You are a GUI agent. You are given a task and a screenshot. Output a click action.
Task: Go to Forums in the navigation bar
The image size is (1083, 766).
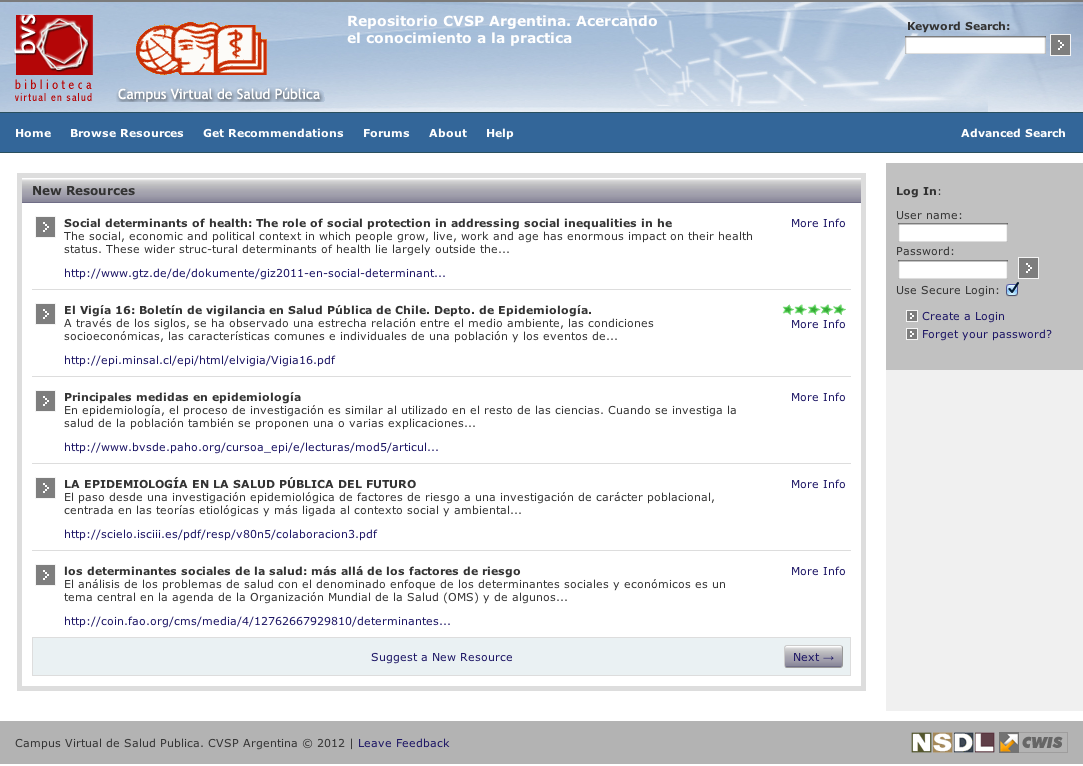386,133
